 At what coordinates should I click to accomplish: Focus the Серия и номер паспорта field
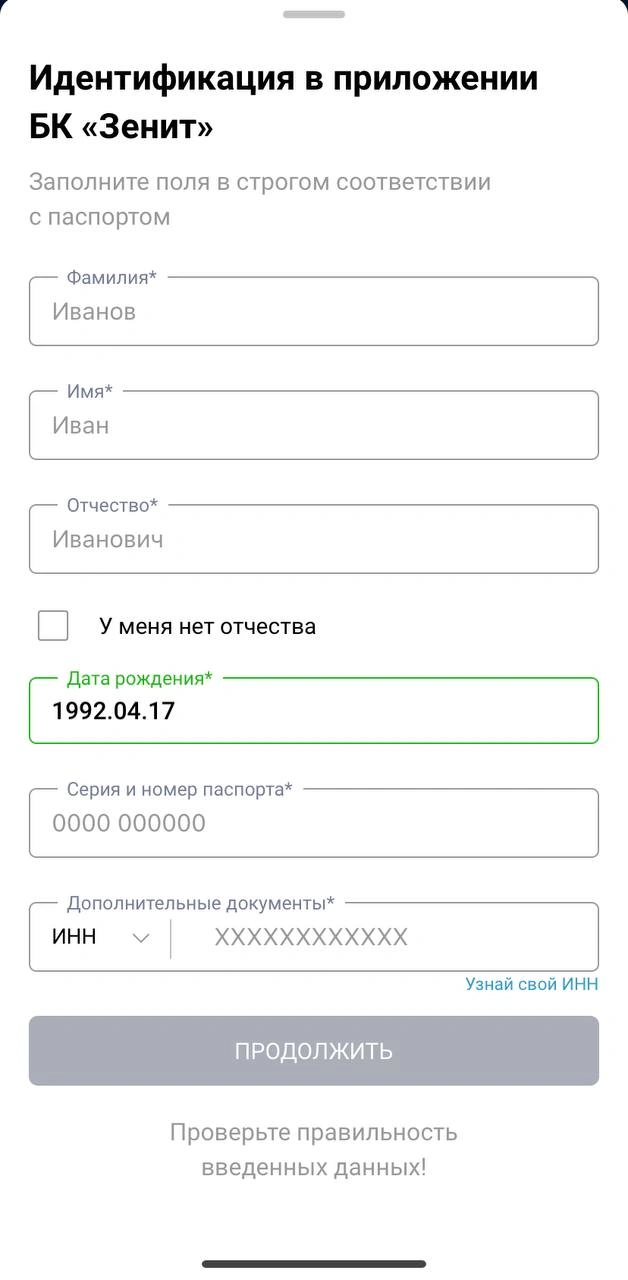[x=314, y=823]
